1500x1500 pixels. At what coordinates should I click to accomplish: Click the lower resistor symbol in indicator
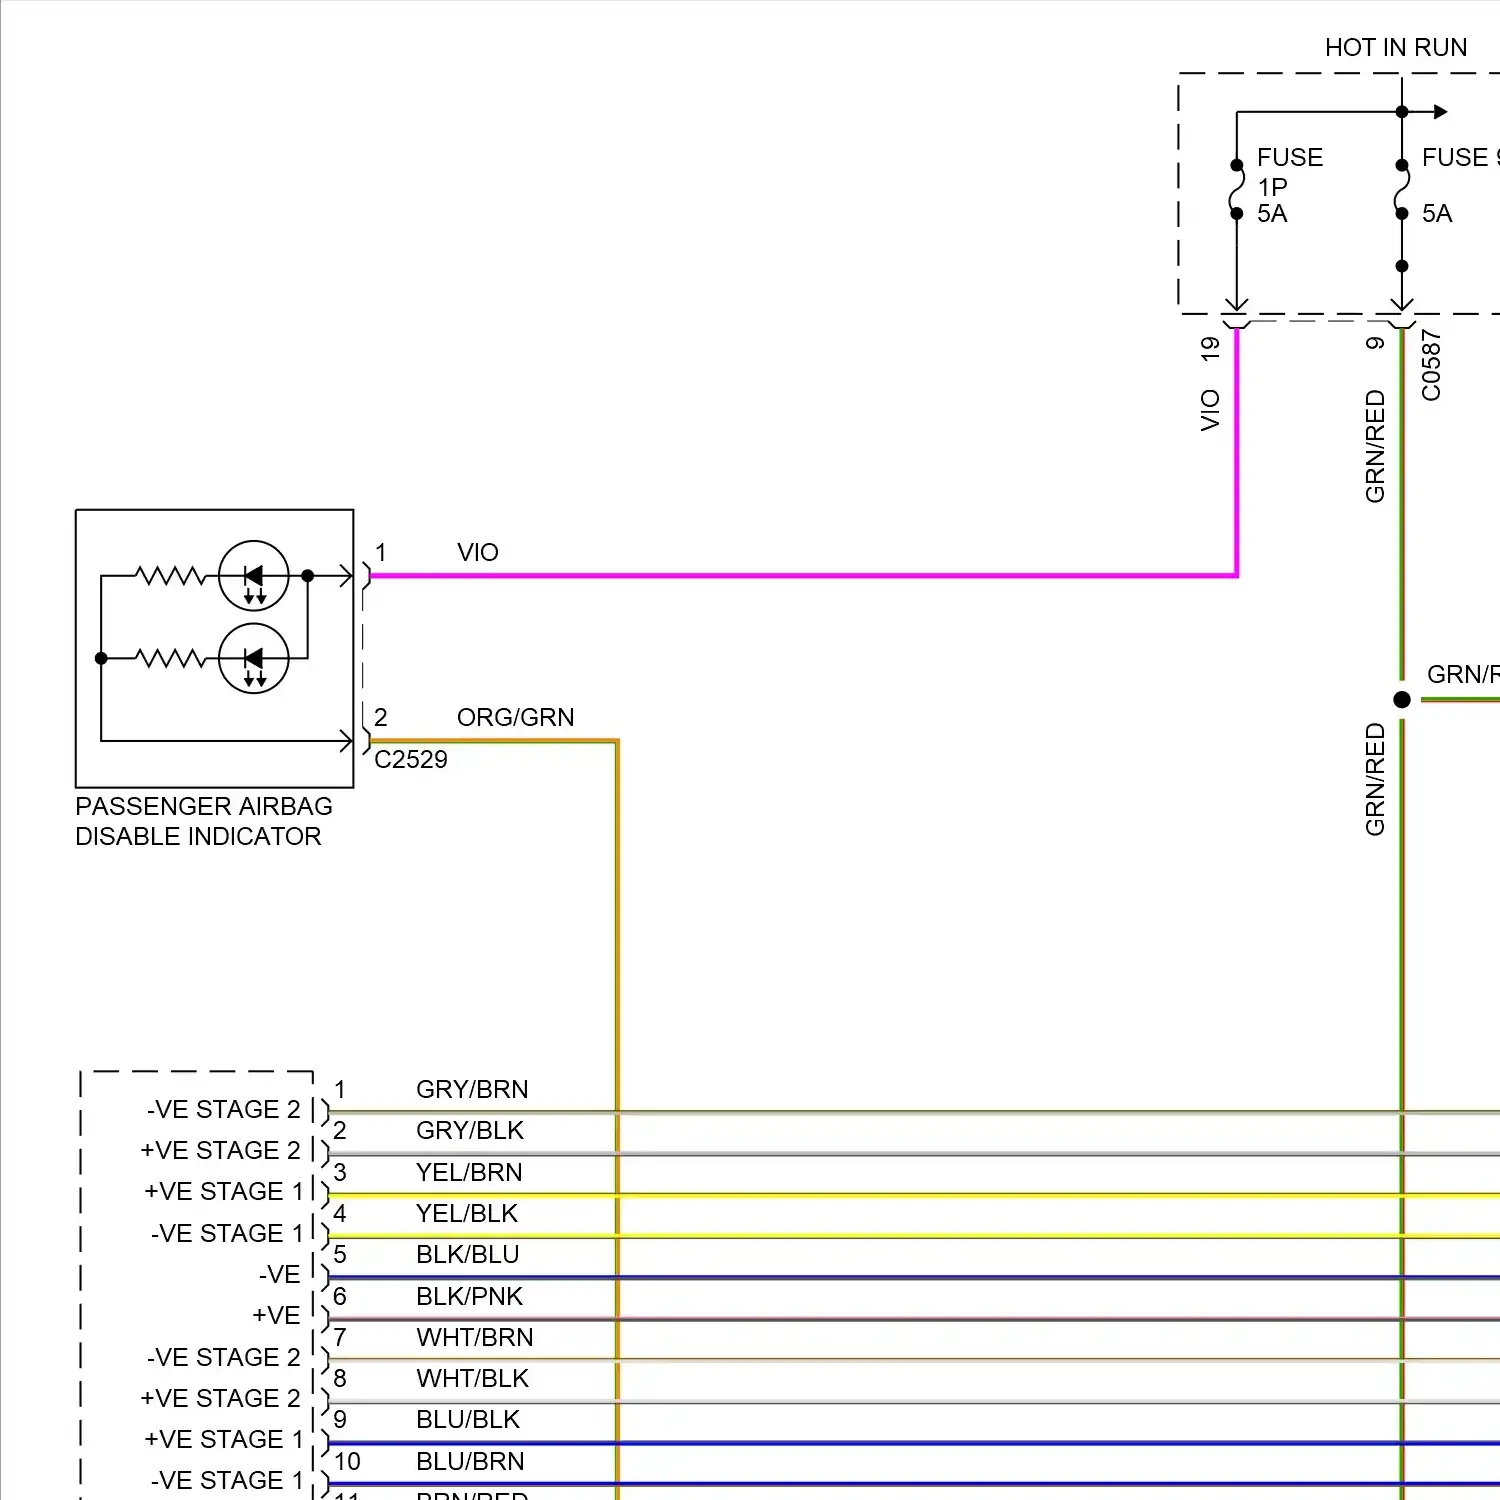[170, 658]
